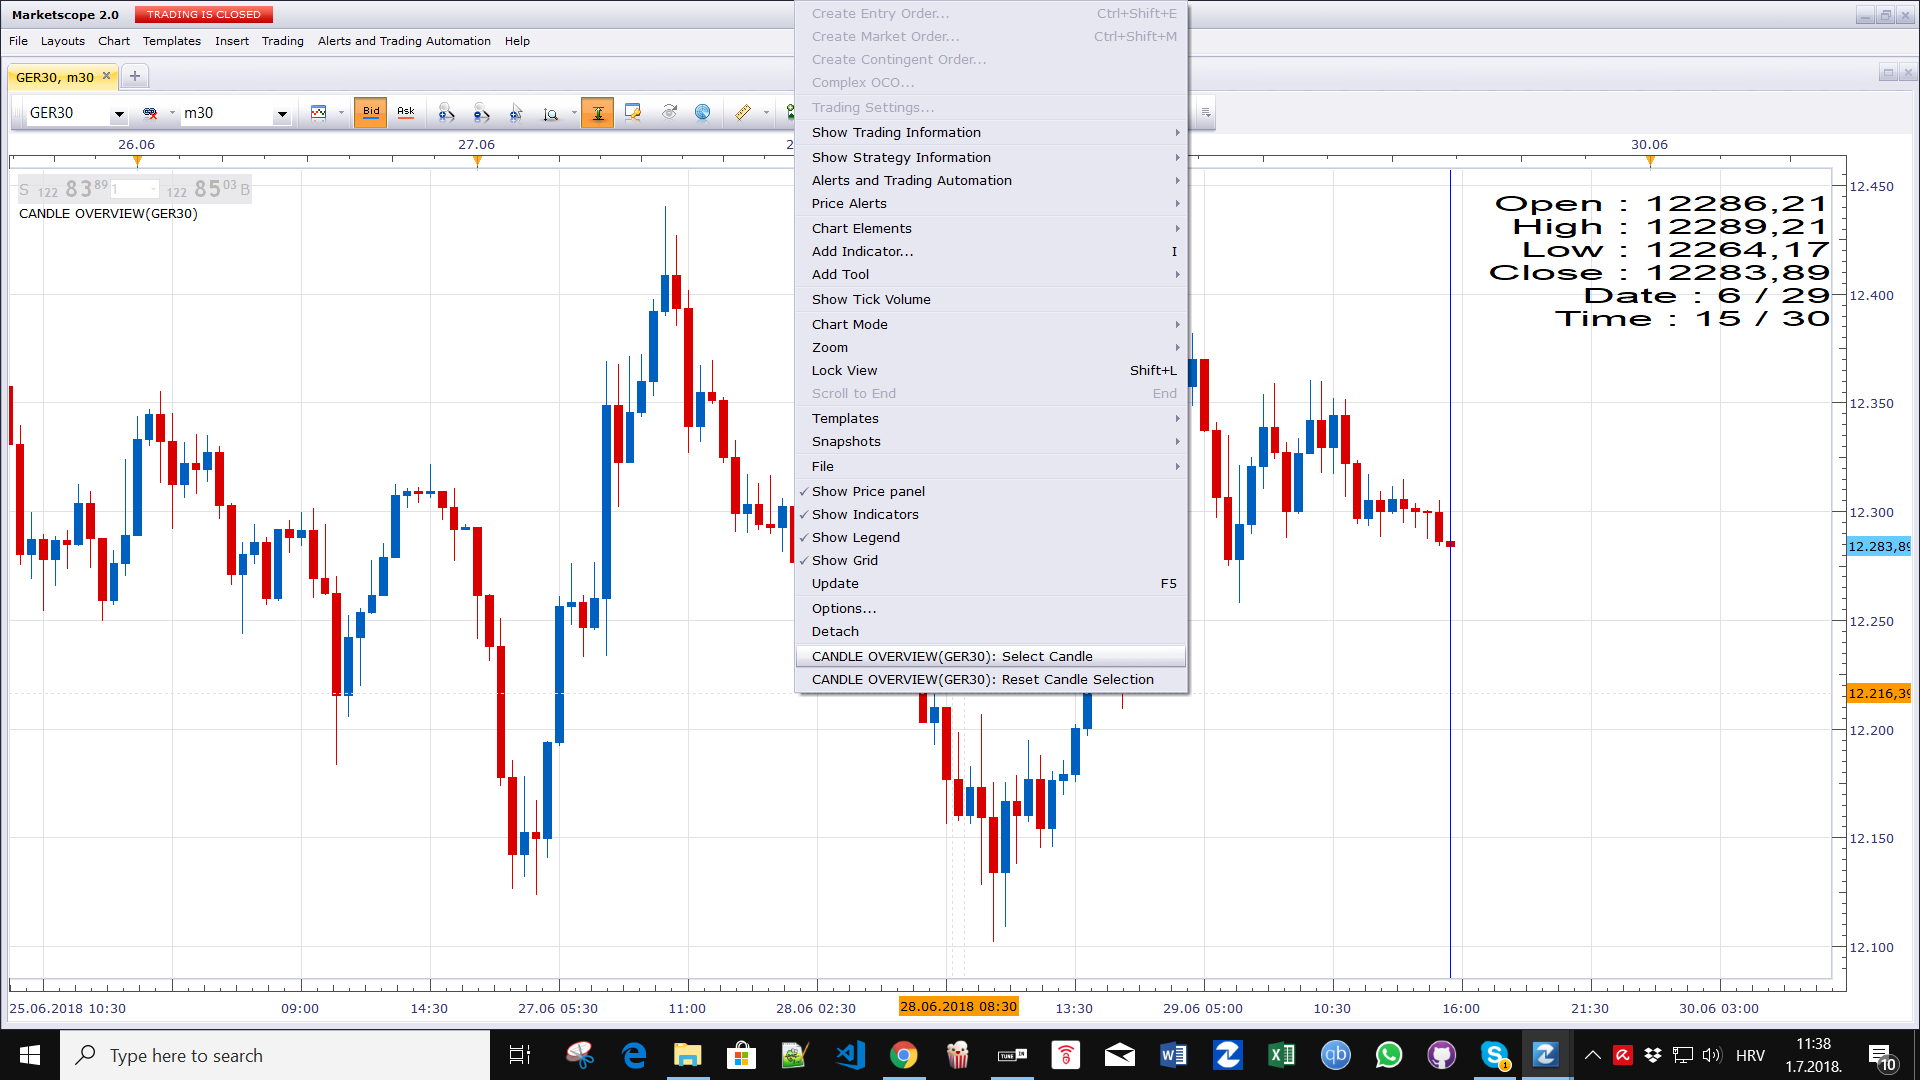Click the chart properties pencil icon
Image resolution: width=1920 pixels, height=1080 pixels.
633,113
